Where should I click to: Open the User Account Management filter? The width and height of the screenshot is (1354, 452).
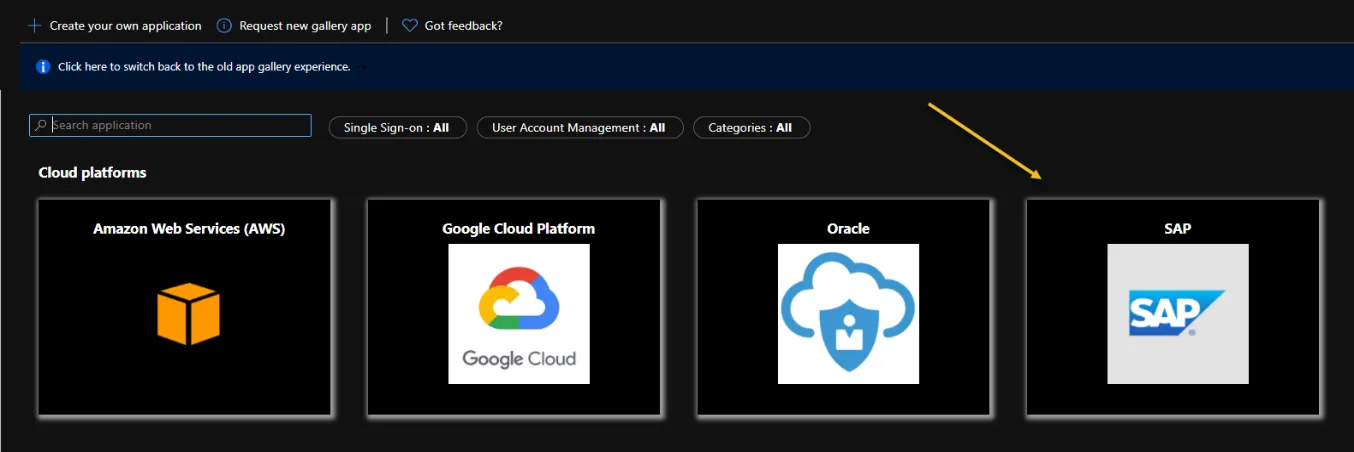580,128
